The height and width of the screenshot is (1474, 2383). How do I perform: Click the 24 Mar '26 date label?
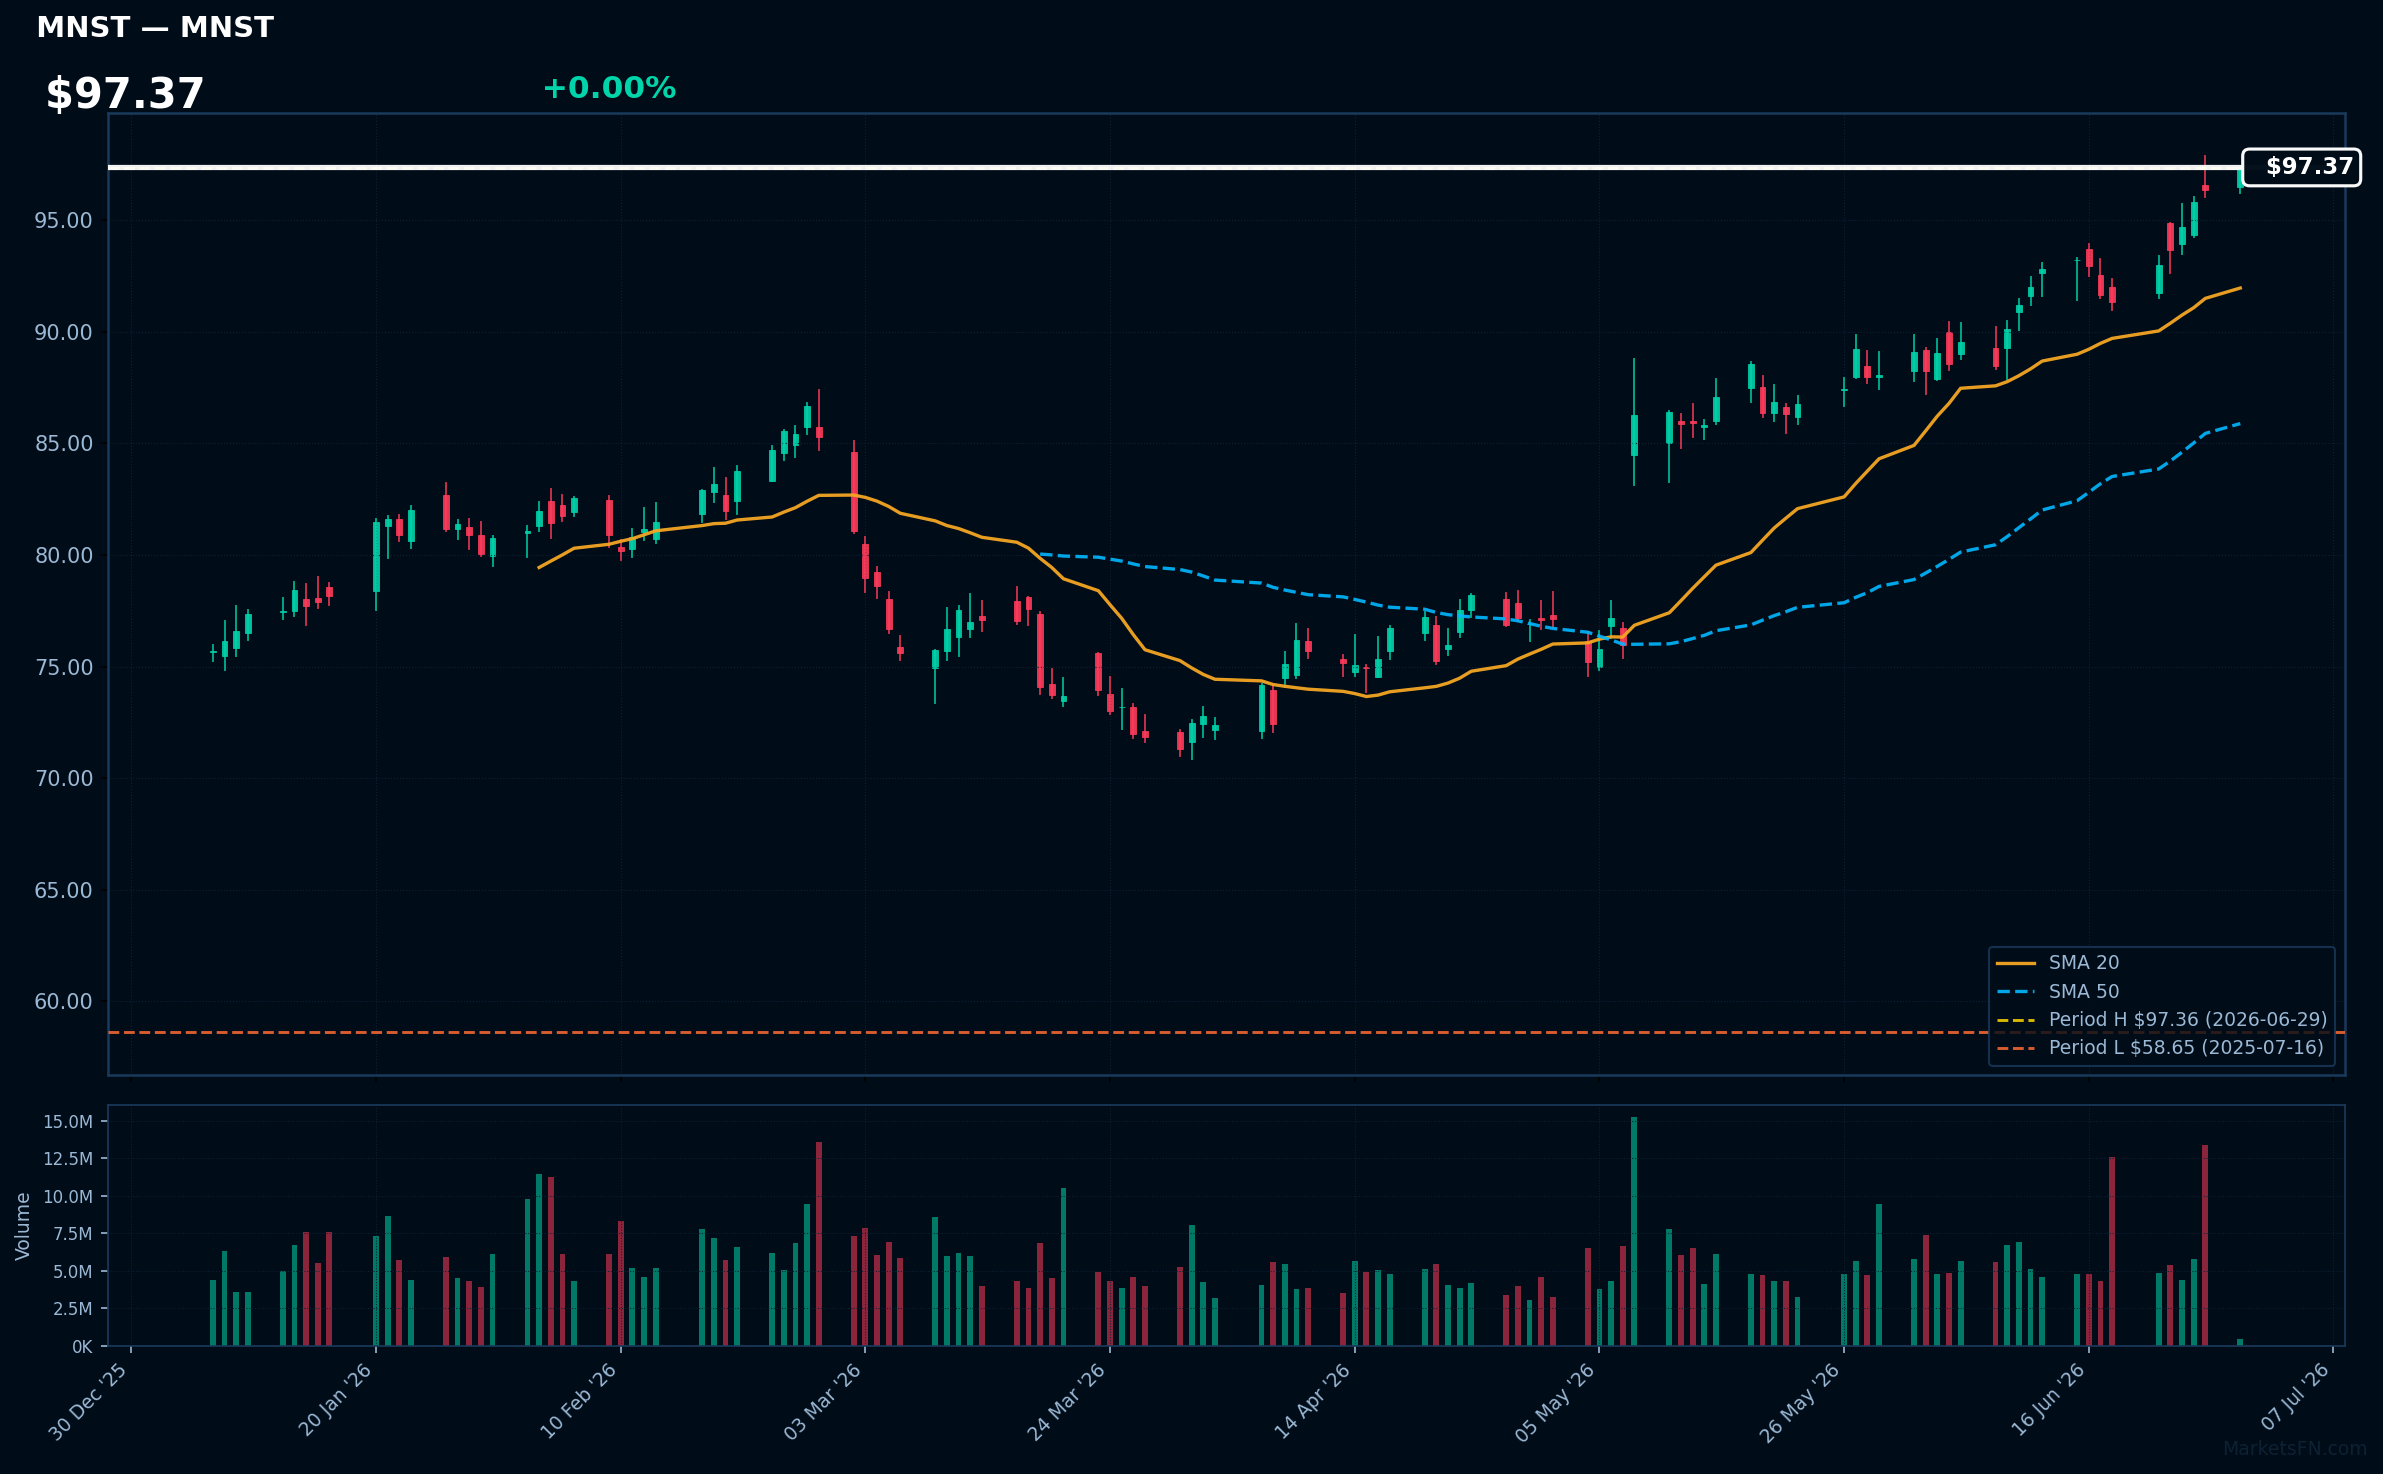1067,1401
